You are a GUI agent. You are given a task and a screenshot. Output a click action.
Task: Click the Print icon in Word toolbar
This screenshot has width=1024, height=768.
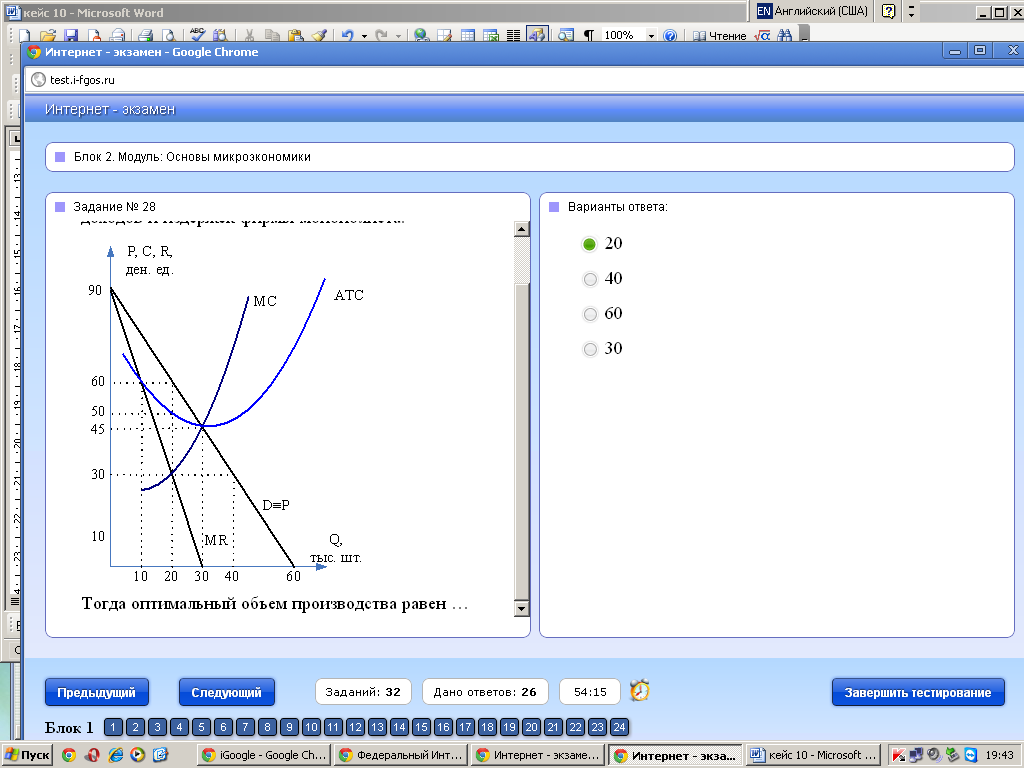coord(144,35)
